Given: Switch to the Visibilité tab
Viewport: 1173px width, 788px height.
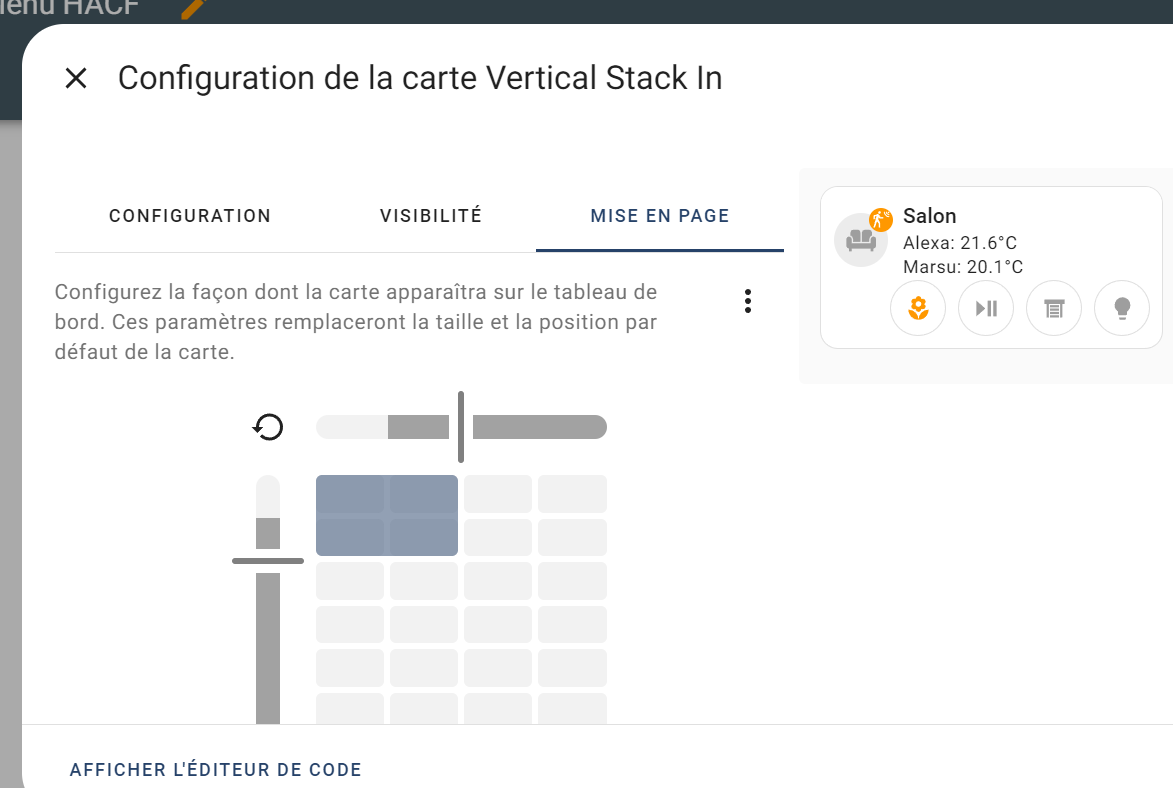Looking at the screenshot, I should pos(431,216).
